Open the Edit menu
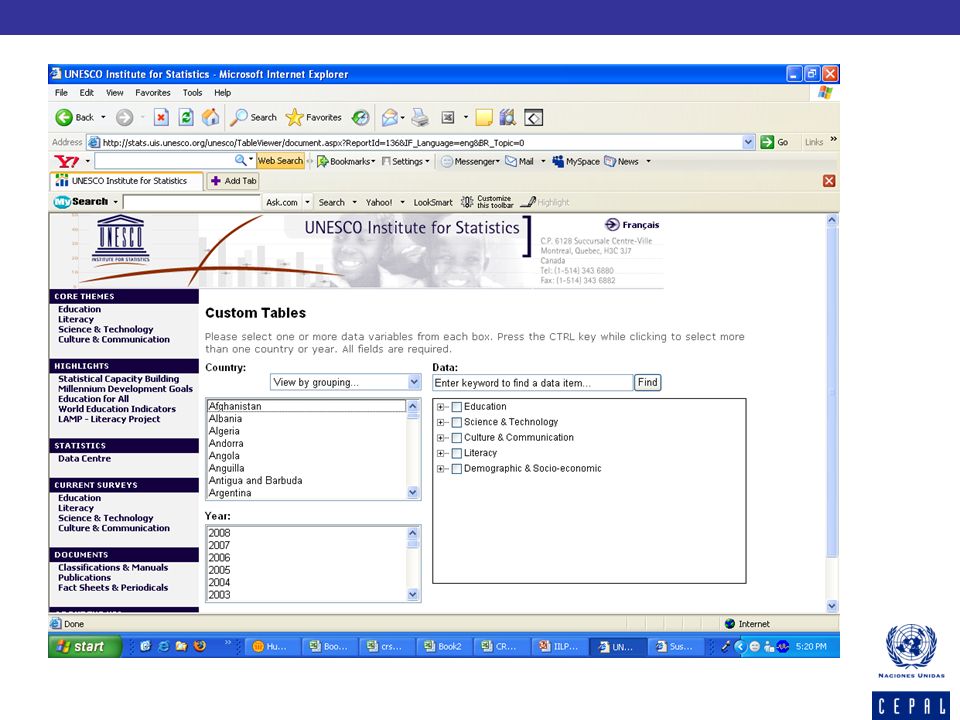 (86, 92)
